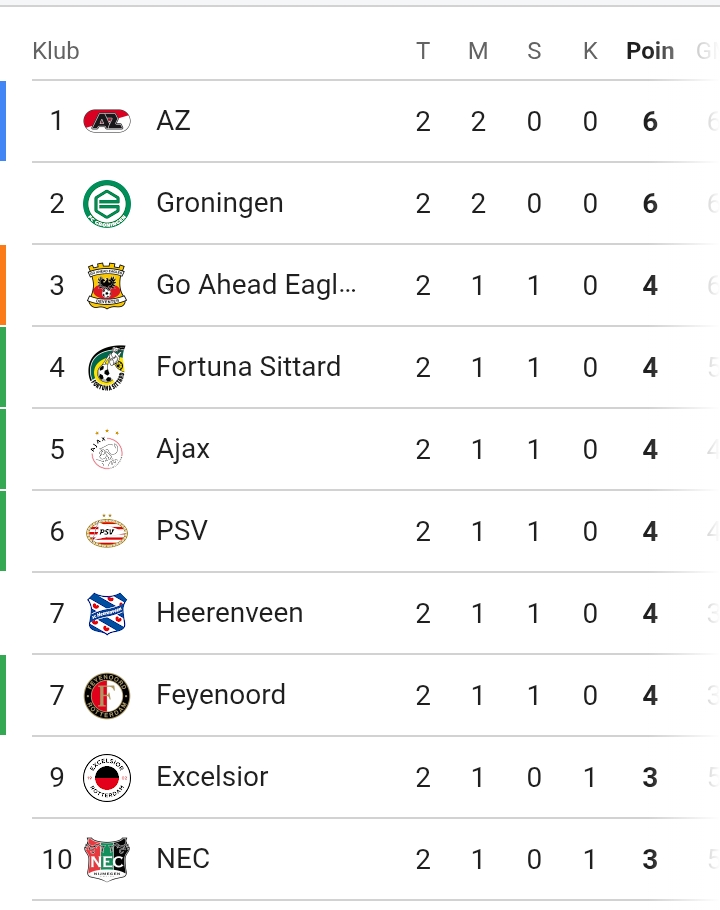720x910 pixels.
Task: Select the Feyenoord team name
Action: (x=221, y=695)
